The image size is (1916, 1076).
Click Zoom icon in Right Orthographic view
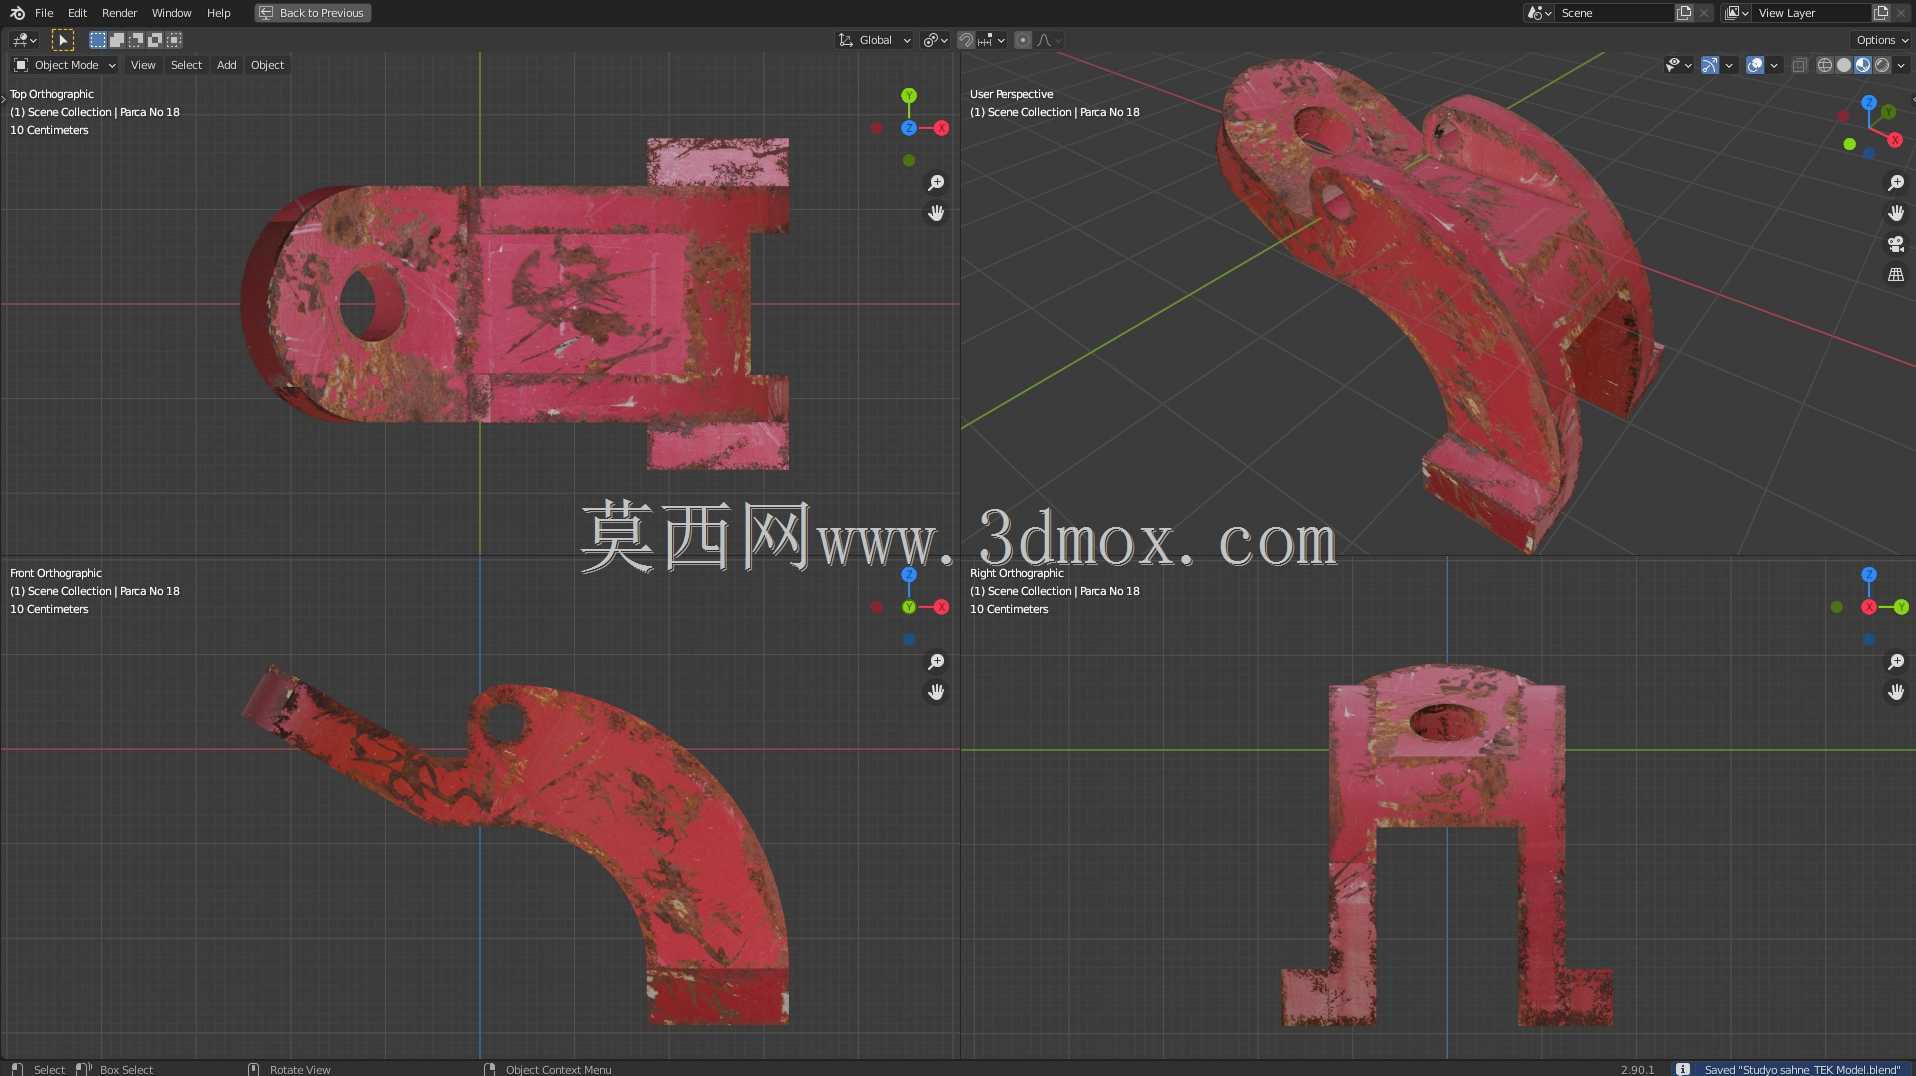click(1896, 662)
